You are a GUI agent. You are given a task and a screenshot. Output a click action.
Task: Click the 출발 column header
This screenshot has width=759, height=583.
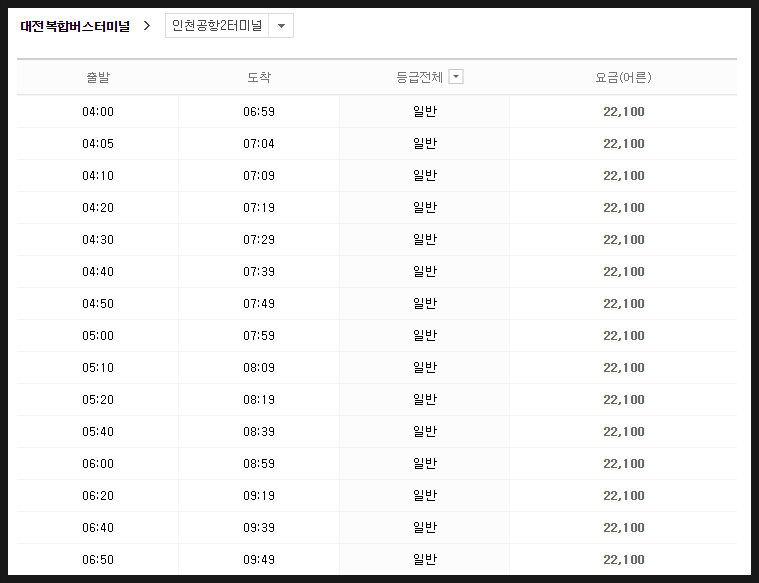point(98,77)
